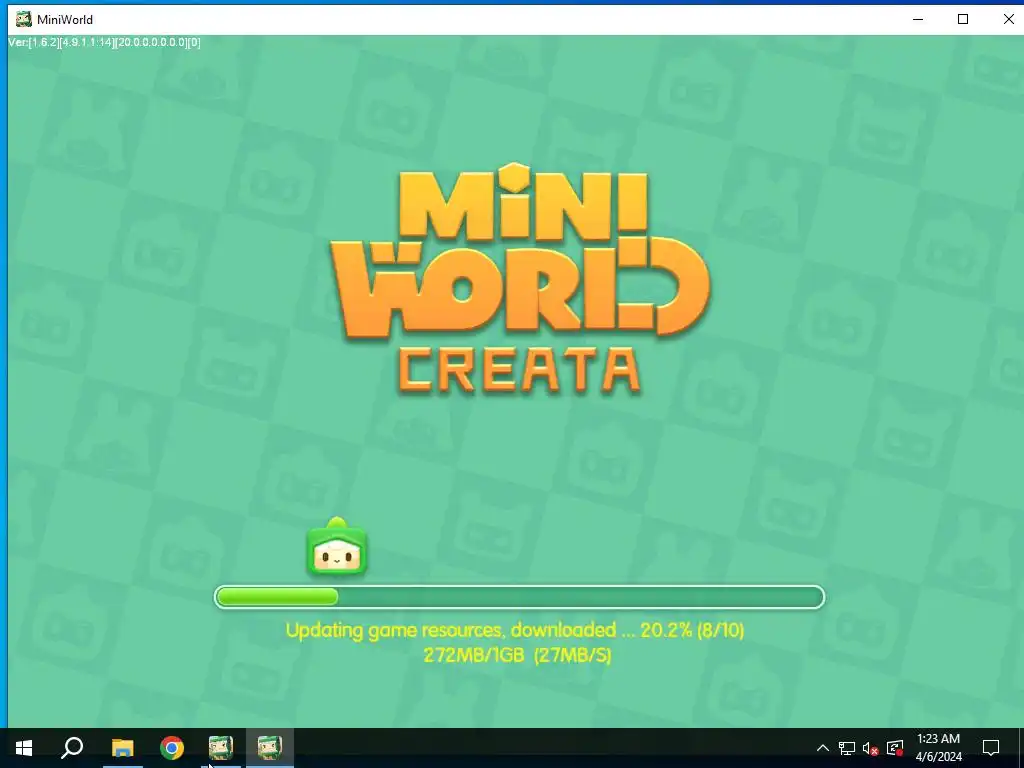Screen dimensions: 1024x768
Task: Switch to the first MiniWorld taskbar icon
Action: pyautogui.click(x=221, y=748)
